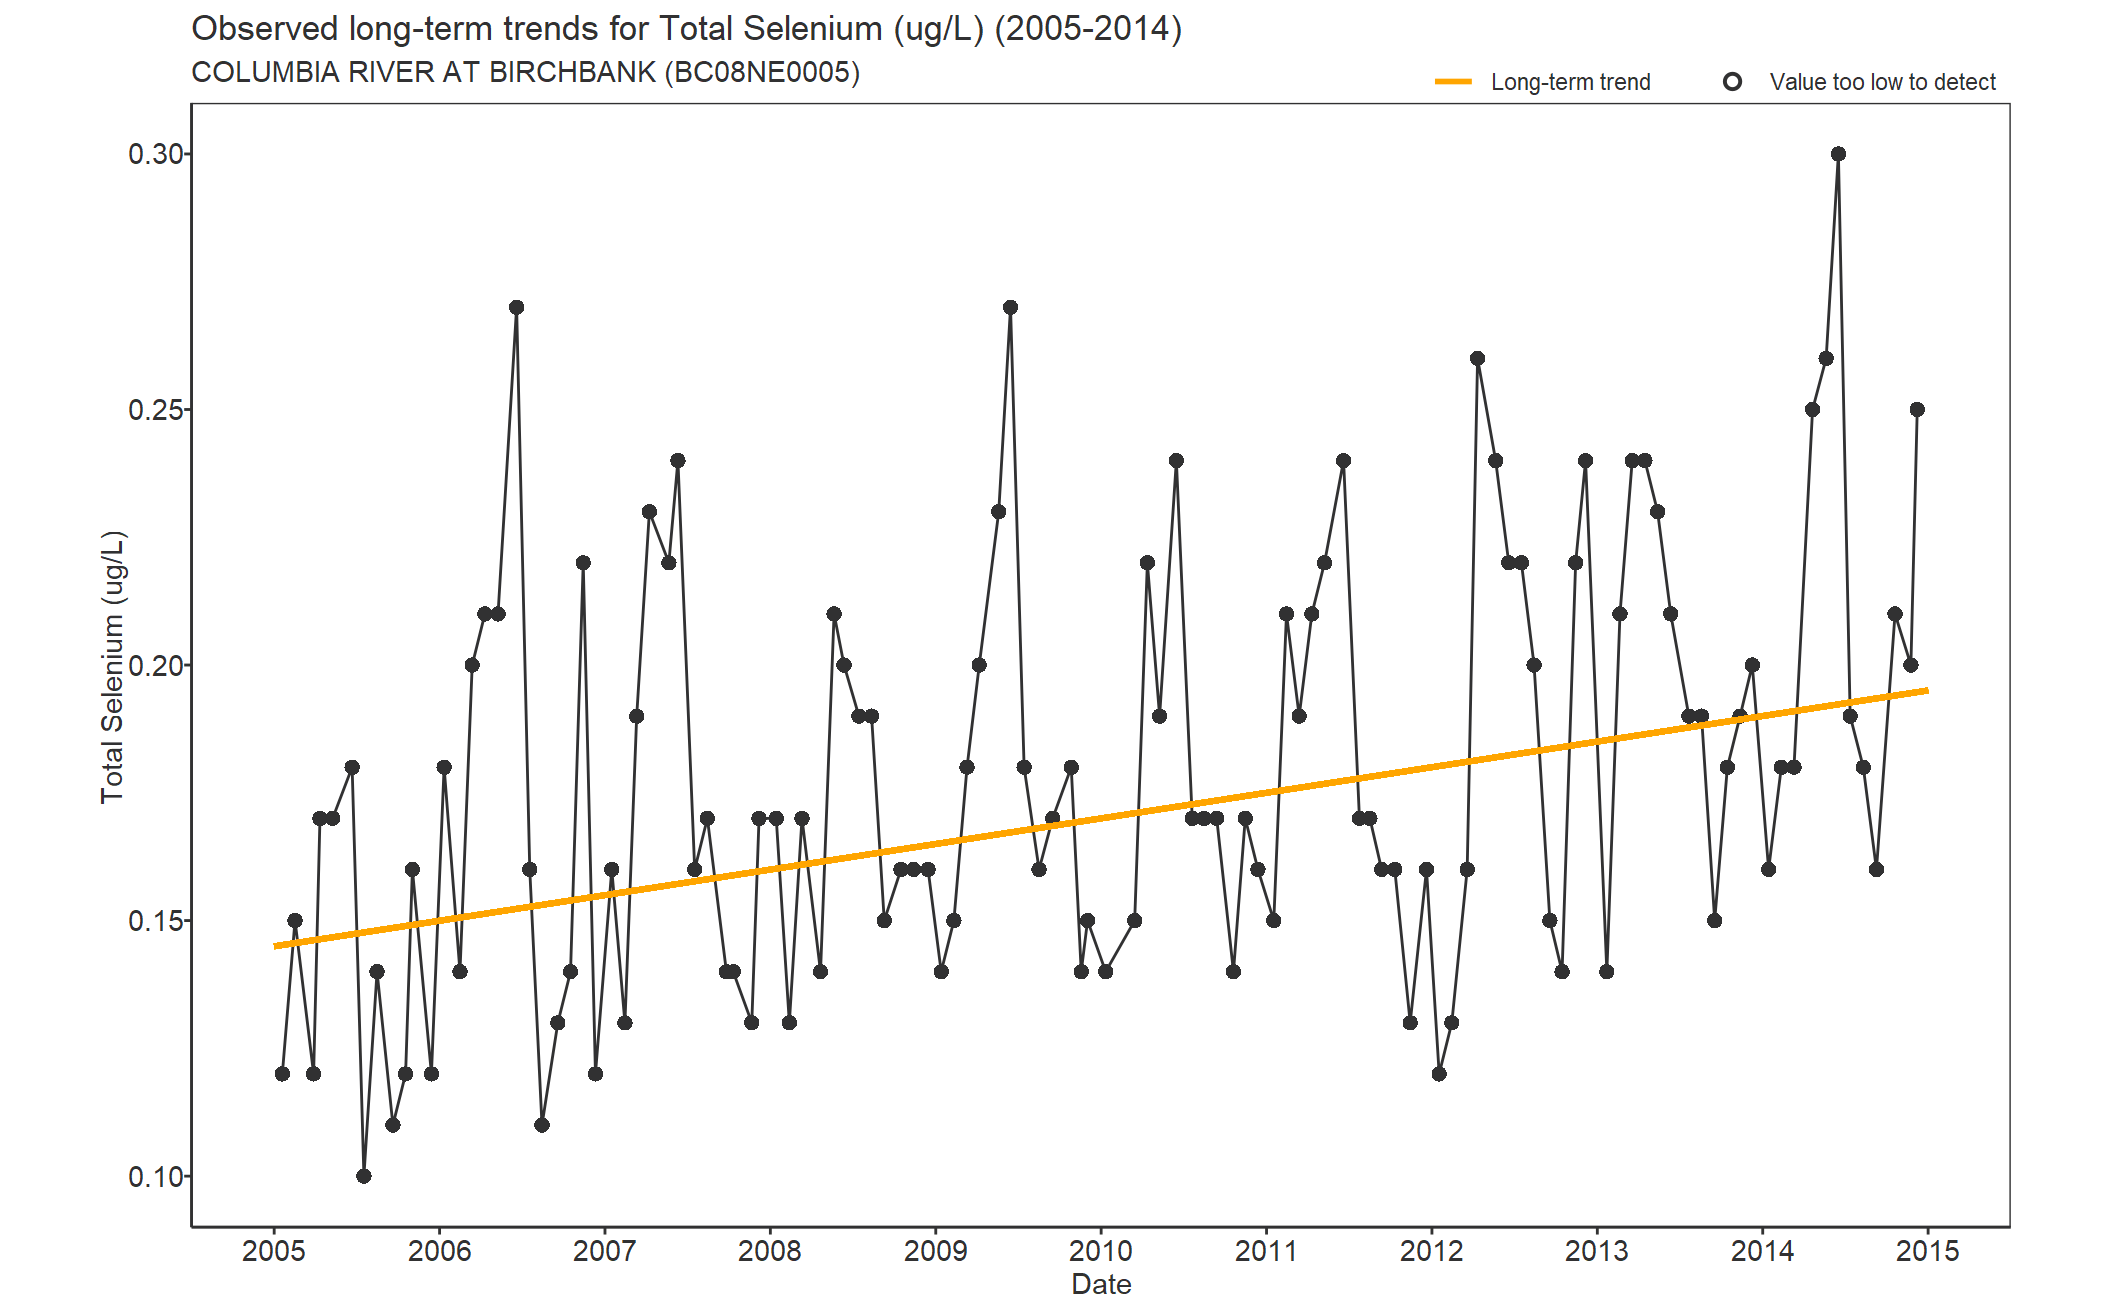Click the 2011 x-axis tick label
This screenshot has width=2112, height=1309.
(x=1266, y=1251)
